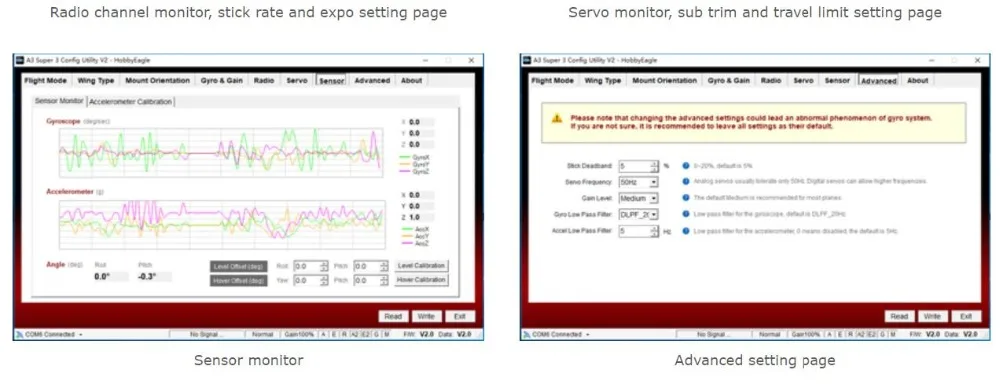The image size is (1000, 388).
Task: Go to Sensor tab in the Advanced window
Action: (837, 80)
